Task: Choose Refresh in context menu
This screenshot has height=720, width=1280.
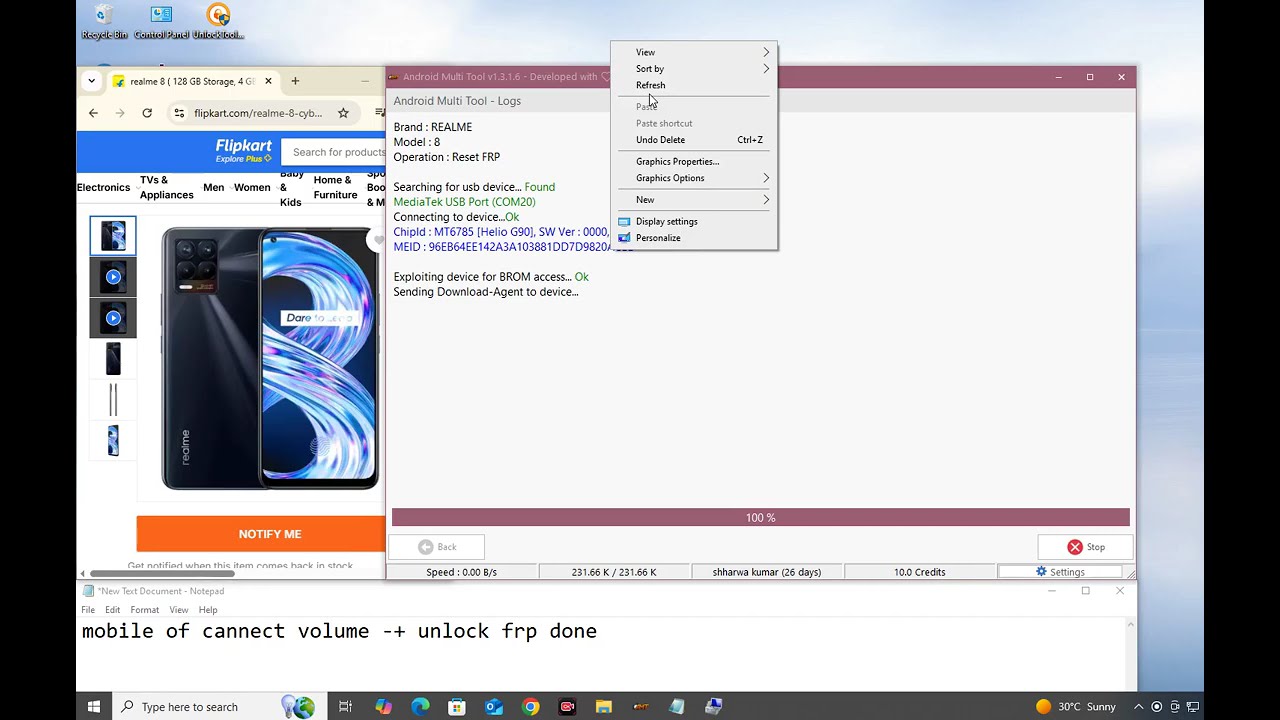Action: [694, 85]
